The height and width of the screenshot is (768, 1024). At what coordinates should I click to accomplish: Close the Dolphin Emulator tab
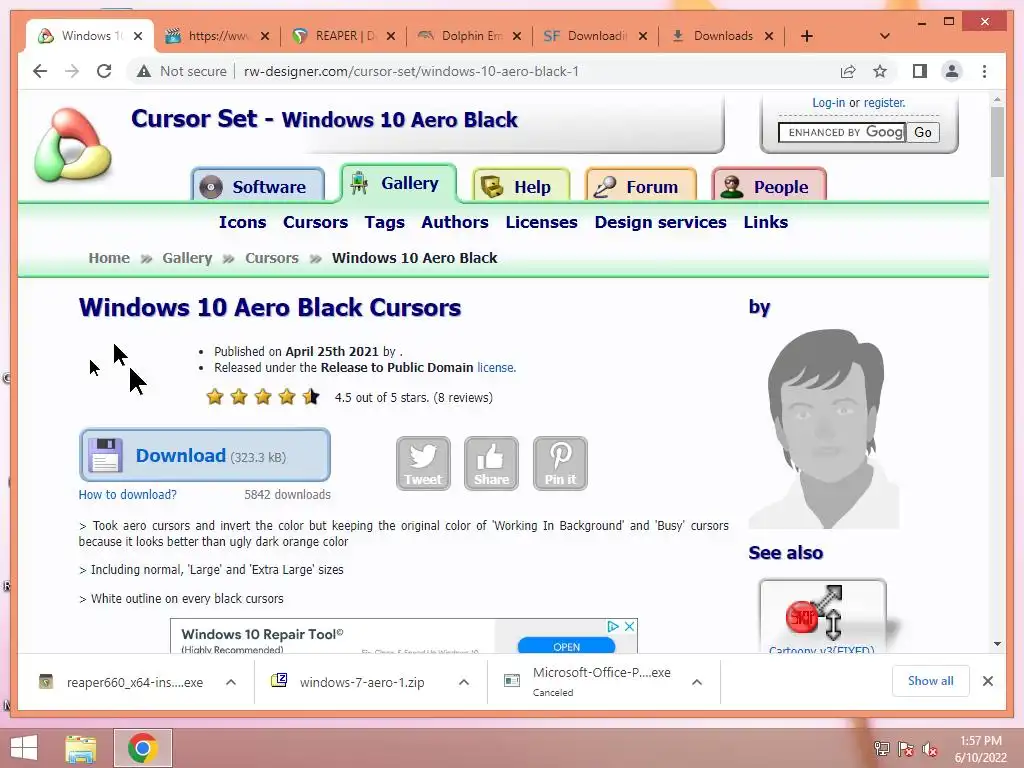(517, 36)
